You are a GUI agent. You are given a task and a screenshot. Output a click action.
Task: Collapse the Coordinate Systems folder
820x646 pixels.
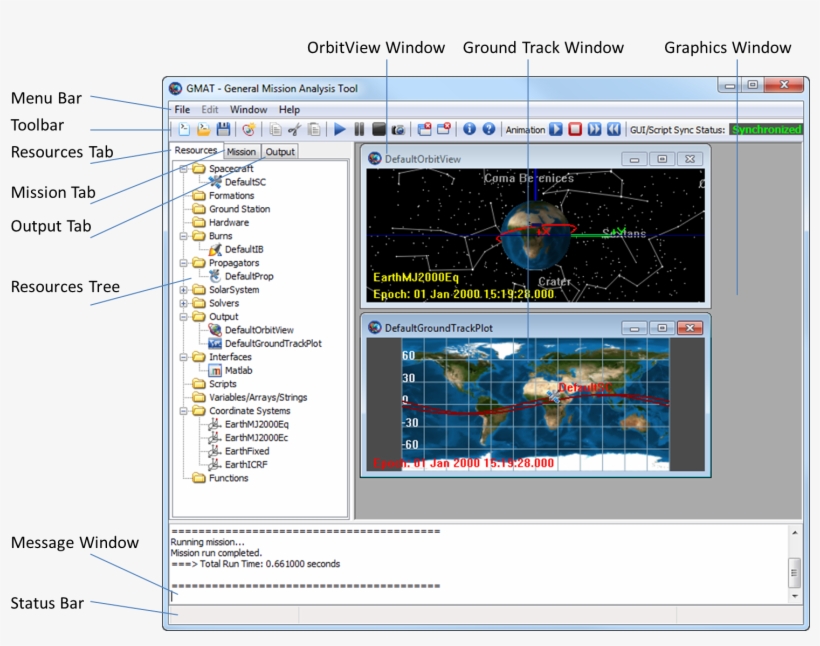tap(184, 411)
